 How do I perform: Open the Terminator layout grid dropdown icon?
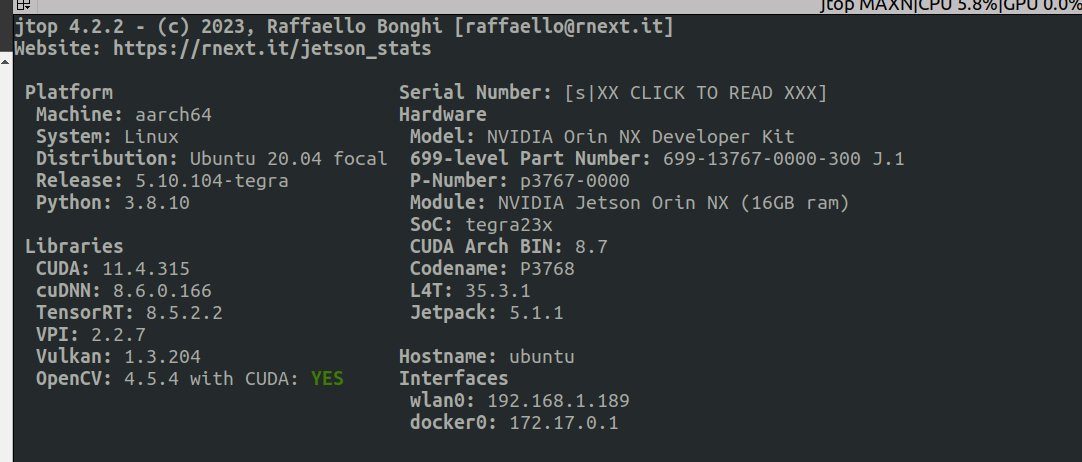tap(22, 6)
